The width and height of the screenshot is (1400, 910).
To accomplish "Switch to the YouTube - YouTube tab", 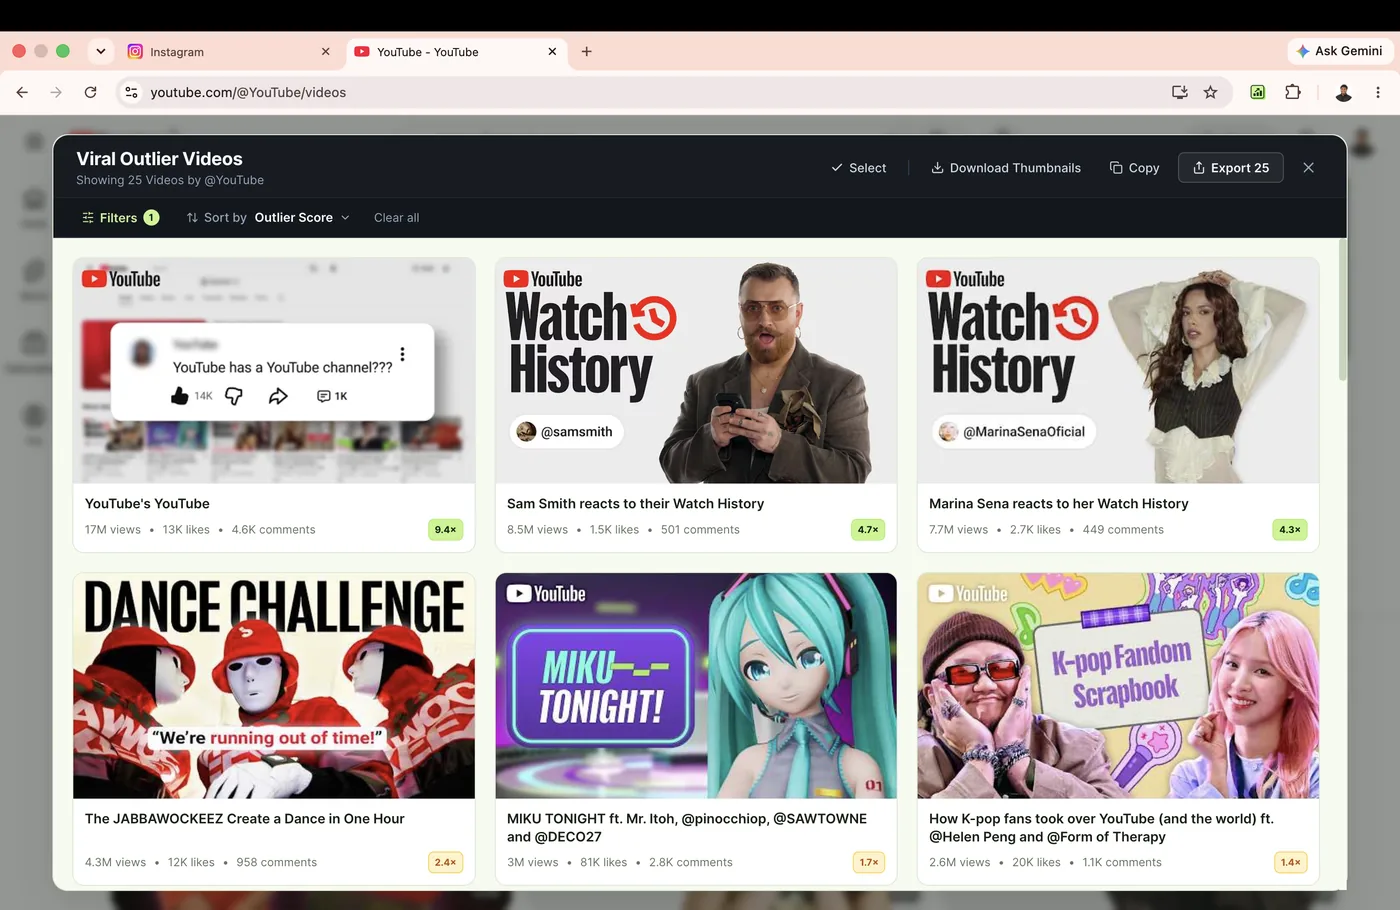I will 457,52.
